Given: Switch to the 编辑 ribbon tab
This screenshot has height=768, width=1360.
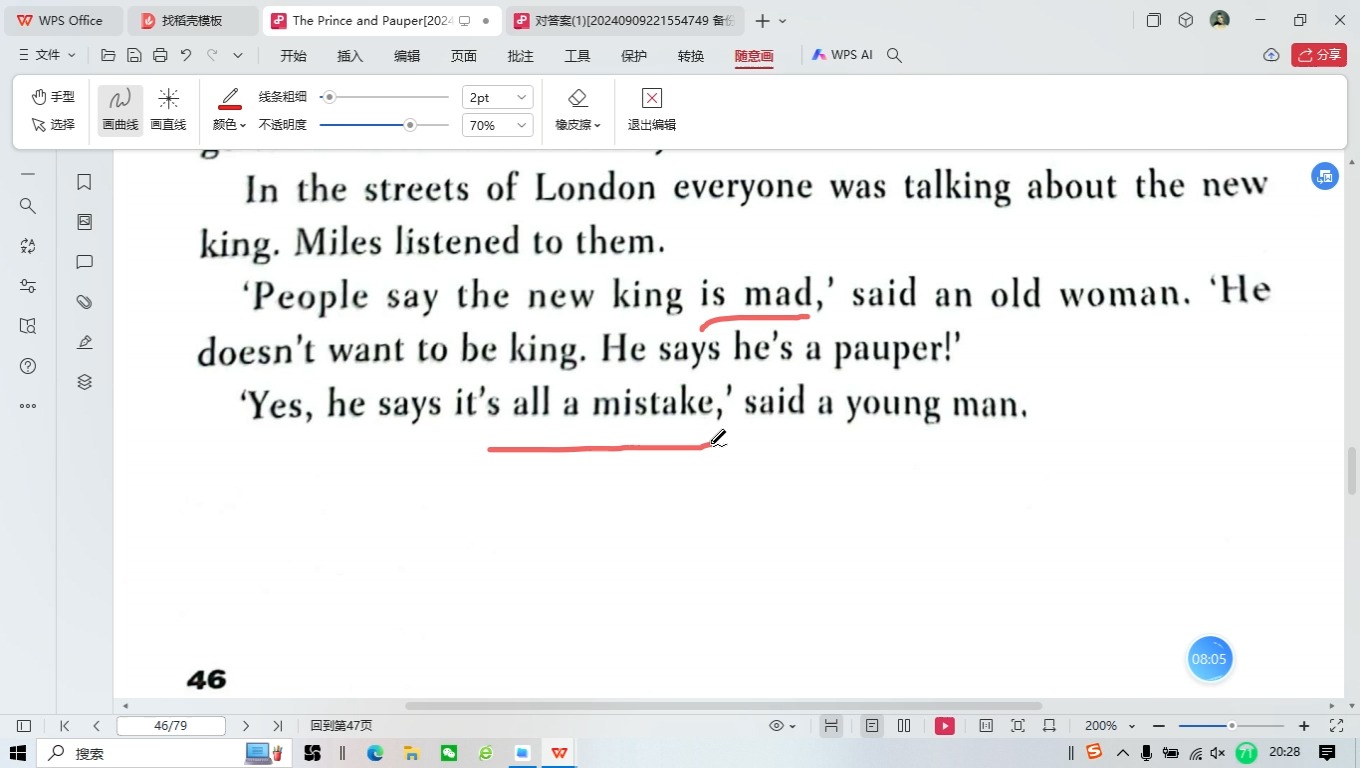Looking at the screenshot, I should [407, 56].
